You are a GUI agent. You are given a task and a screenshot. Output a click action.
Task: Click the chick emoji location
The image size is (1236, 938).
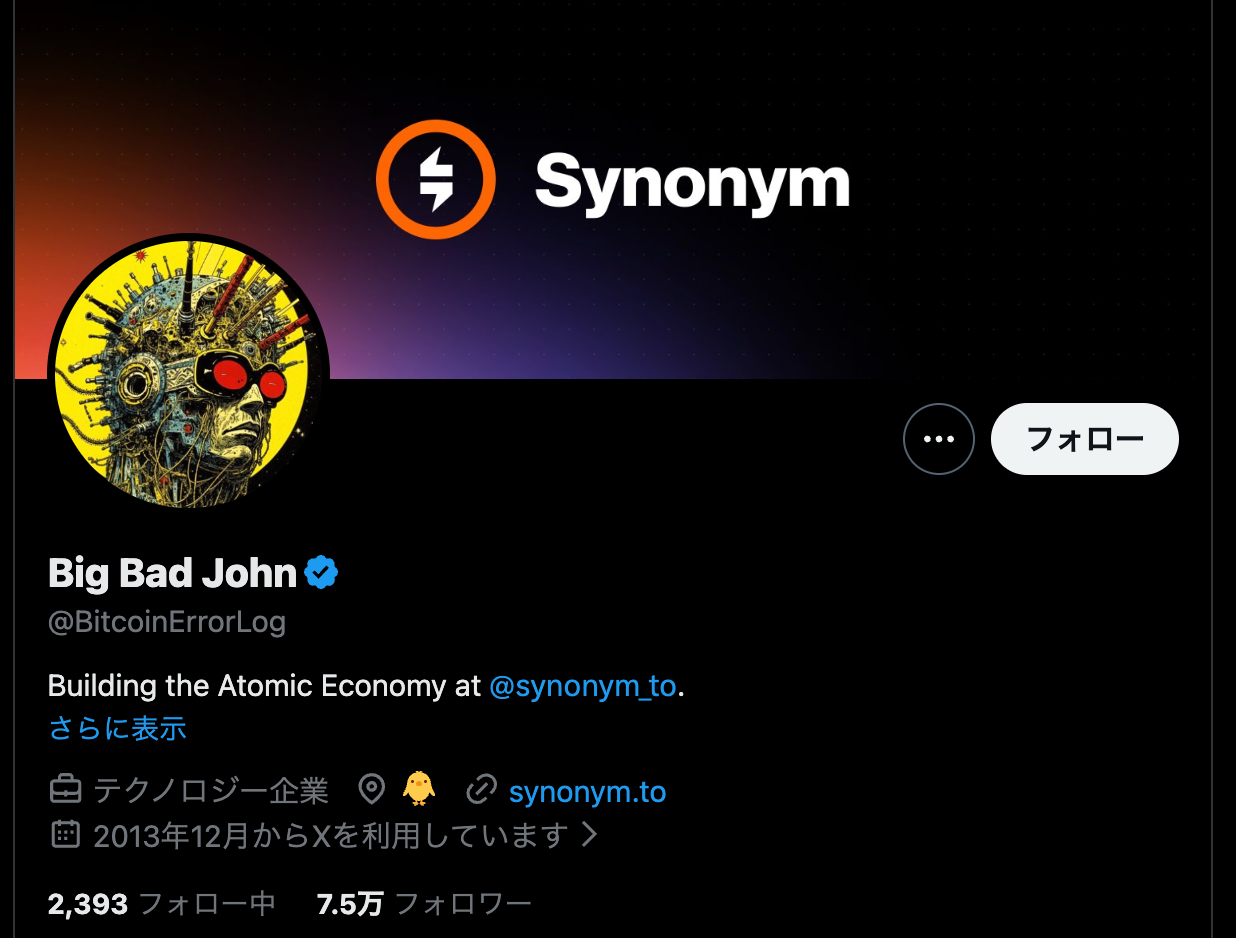(419, 789)
